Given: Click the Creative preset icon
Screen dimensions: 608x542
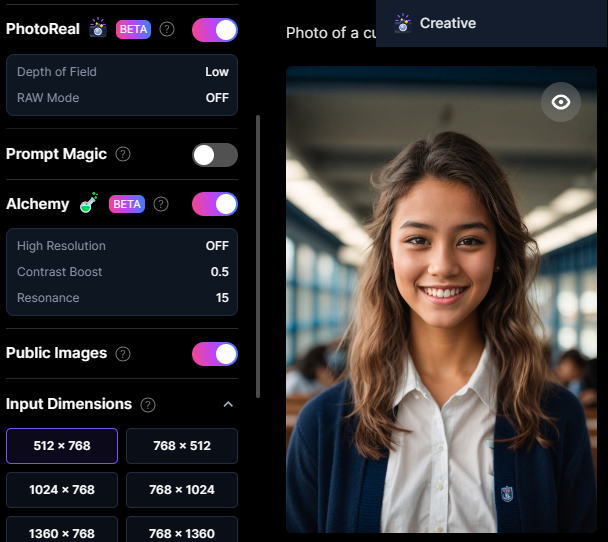Looking at the screenshot, I should [x=403, y=22].
